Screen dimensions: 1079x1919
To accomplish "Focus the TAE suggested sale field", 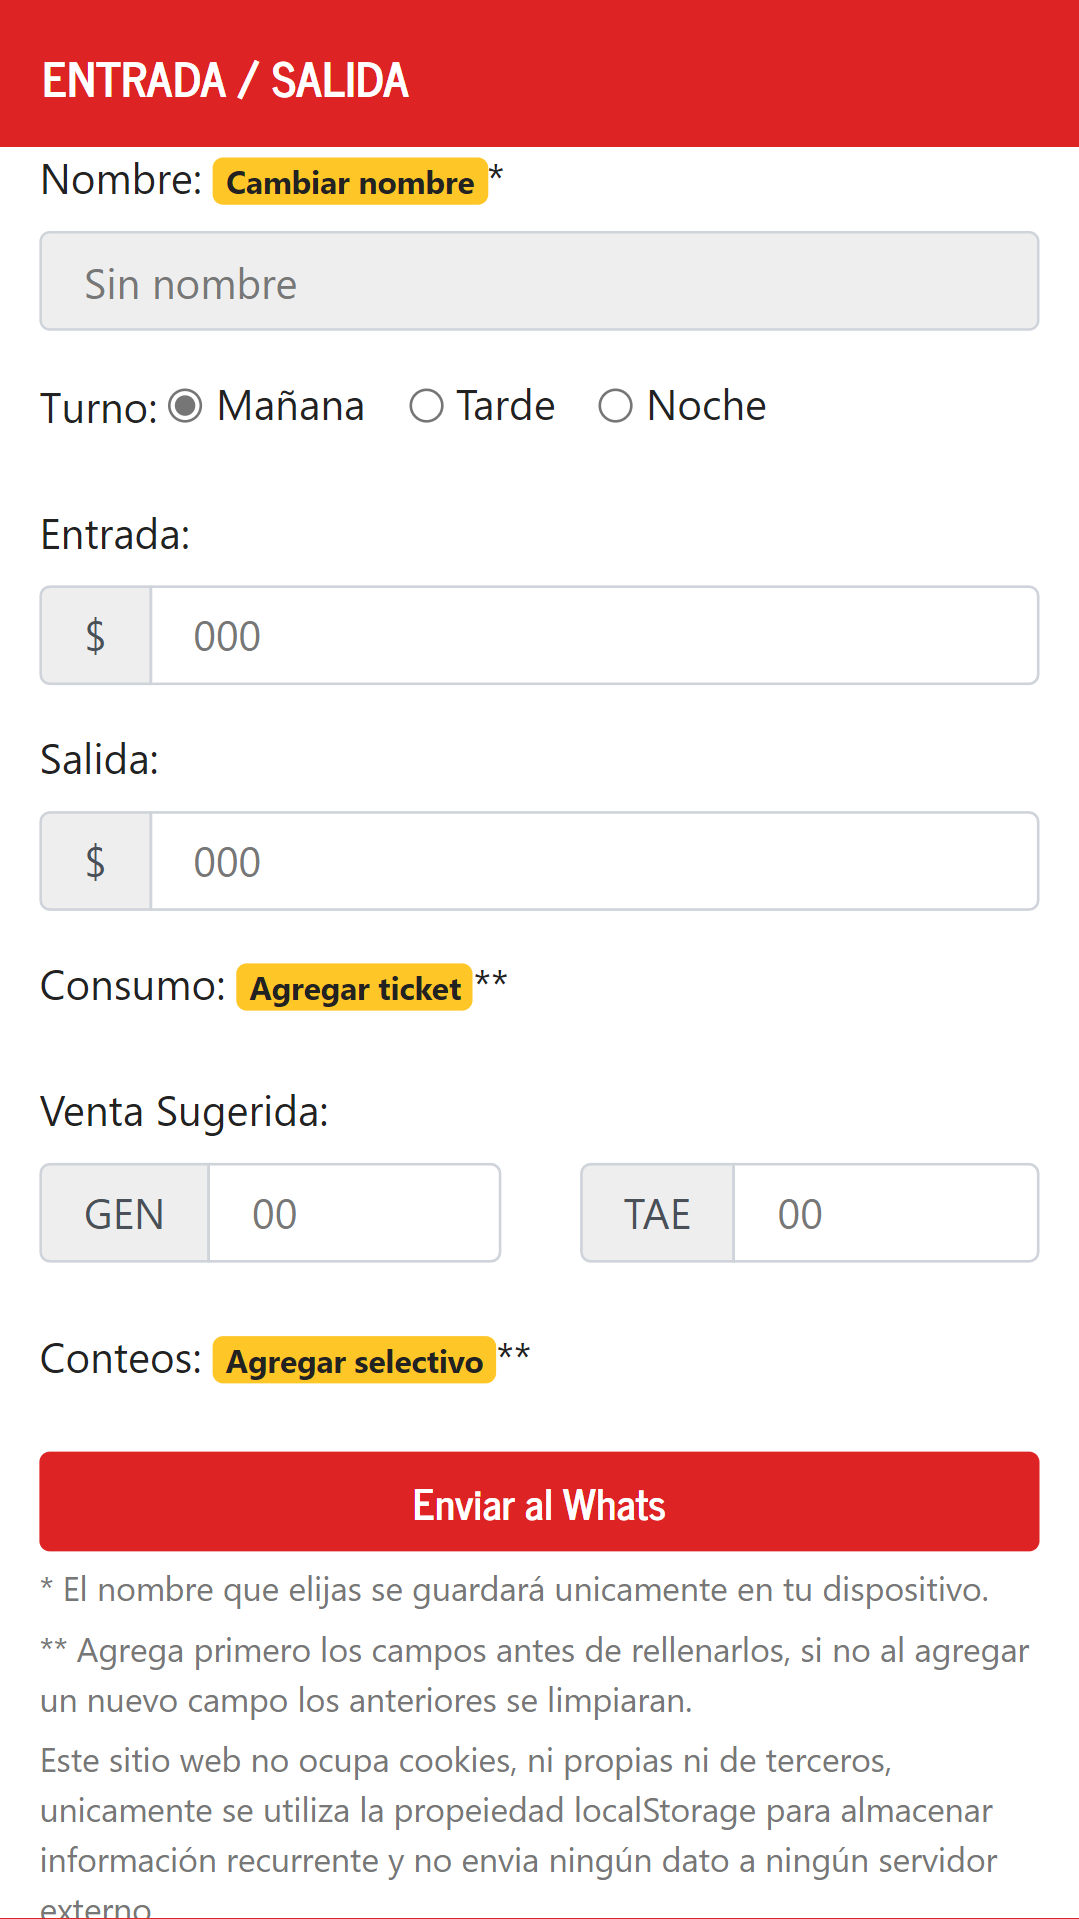I will point(886,1214).
